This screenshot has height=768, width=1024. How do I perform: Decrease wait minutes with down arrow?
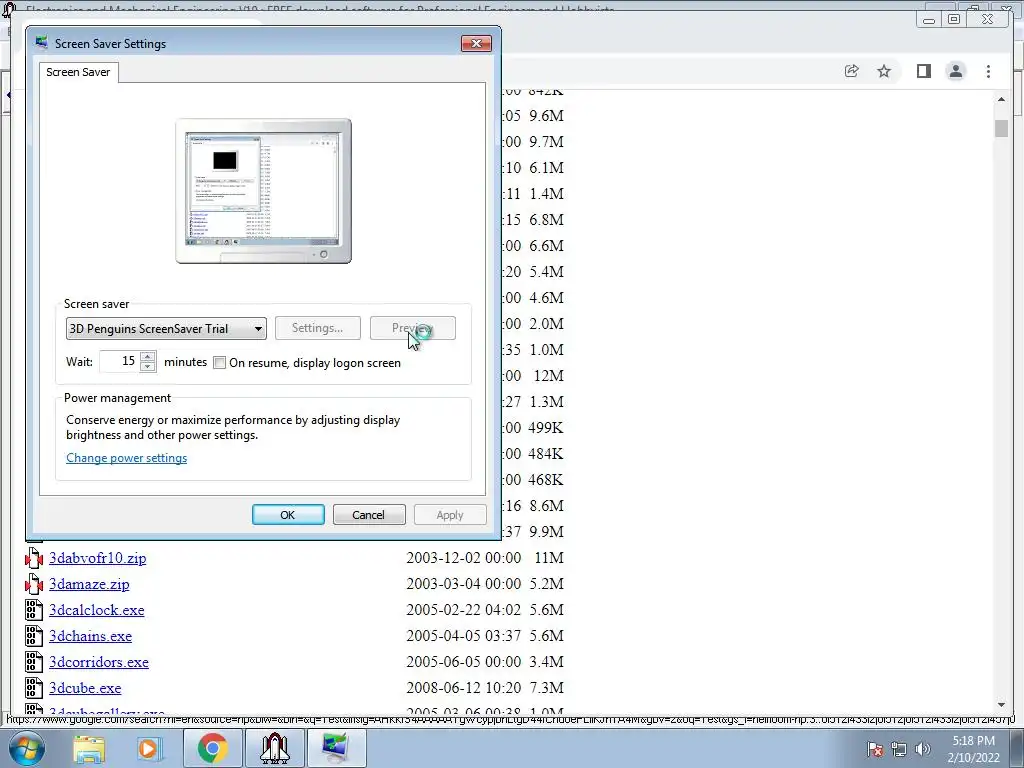click(148, 367)
